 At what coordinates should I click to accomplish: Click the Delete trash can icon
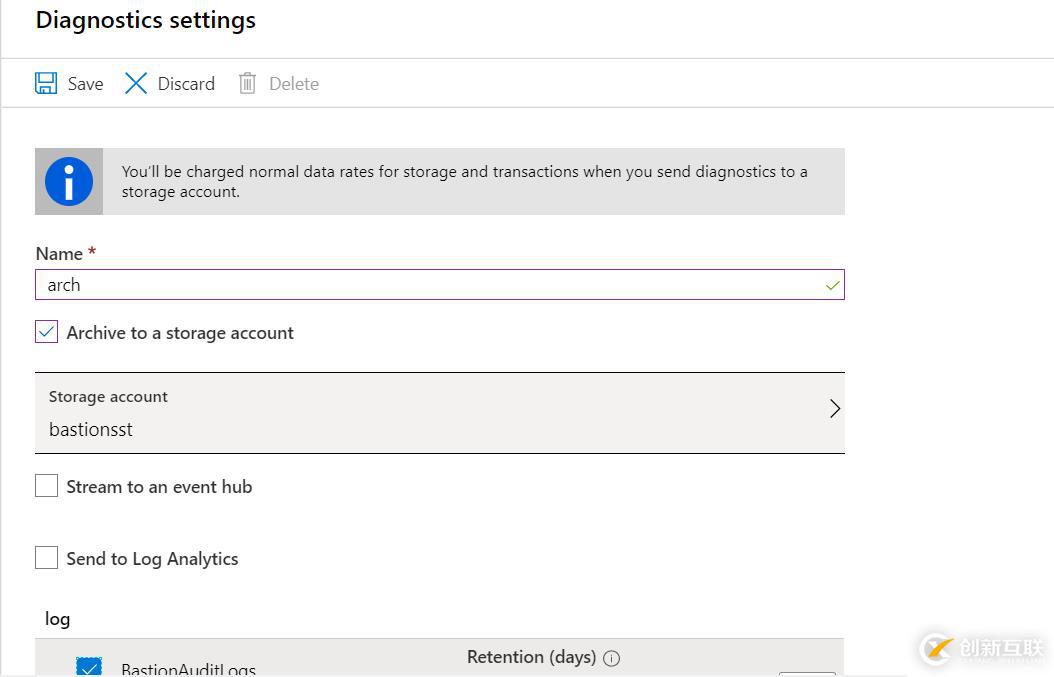247,83
